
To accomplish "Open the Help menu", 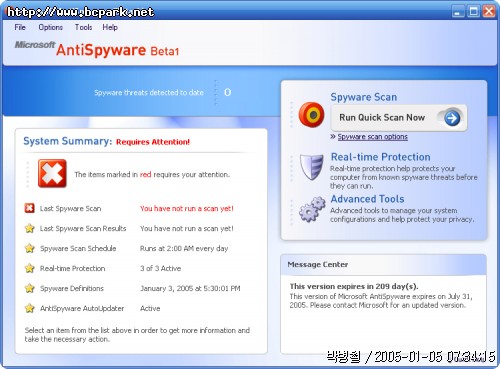I will [x=110, y=27].
